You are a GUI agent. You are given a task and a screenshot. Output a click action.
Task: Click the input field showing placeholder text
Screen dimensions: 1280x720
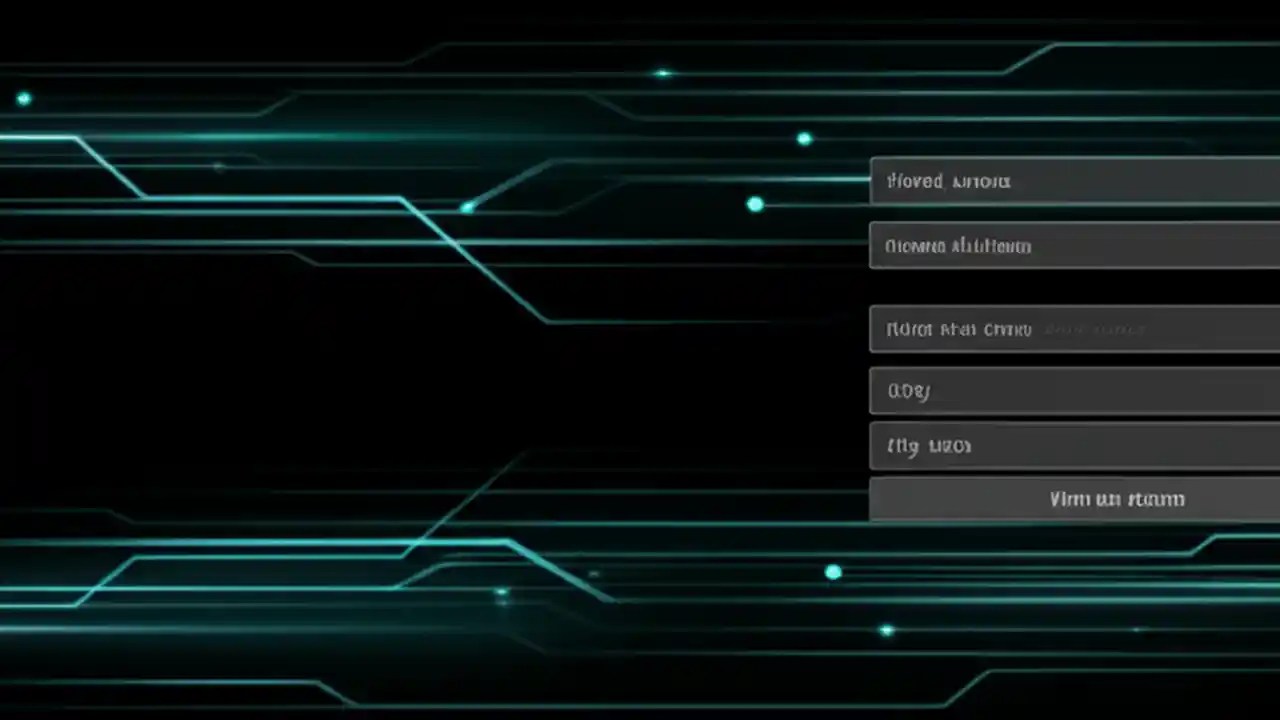tap(1070, 329)
